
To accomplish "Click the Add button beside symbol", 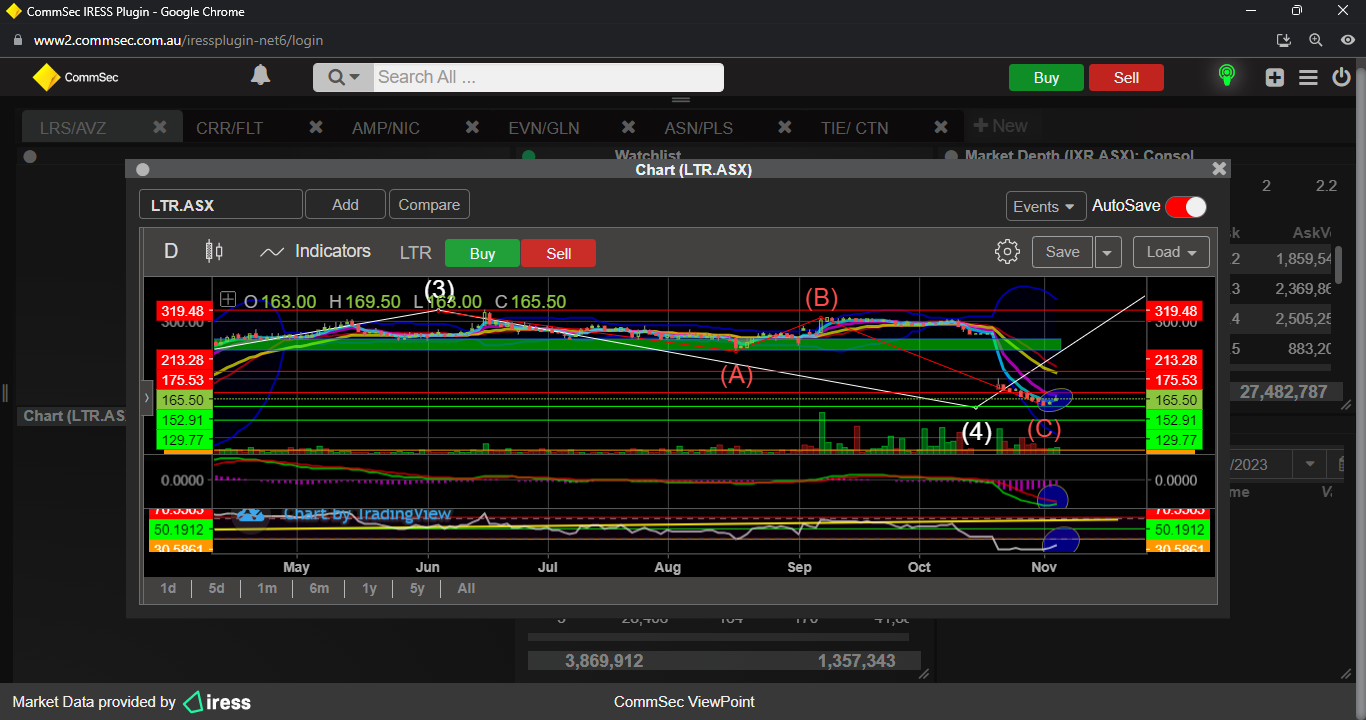I will (345, 204).
